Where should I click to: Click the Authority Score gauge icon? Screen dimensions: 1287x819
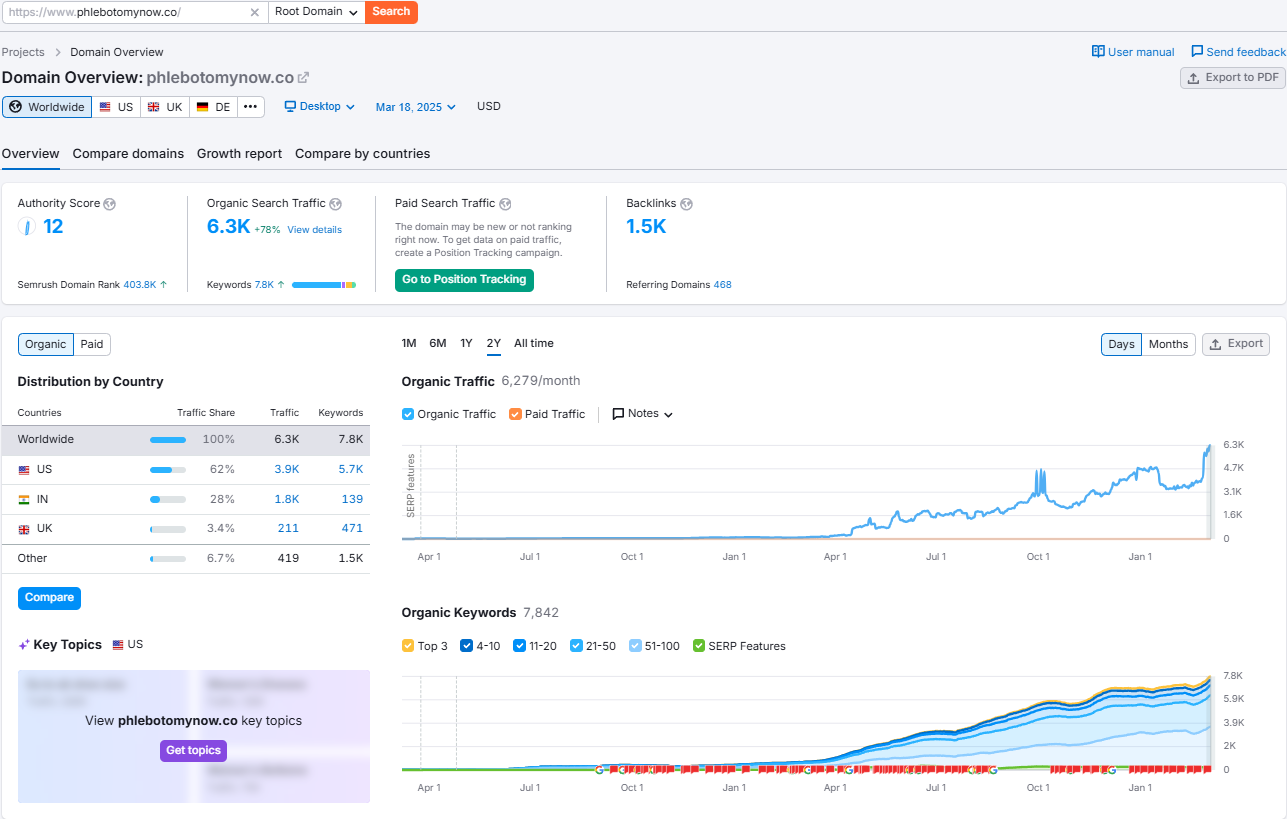tap(27, 227)
